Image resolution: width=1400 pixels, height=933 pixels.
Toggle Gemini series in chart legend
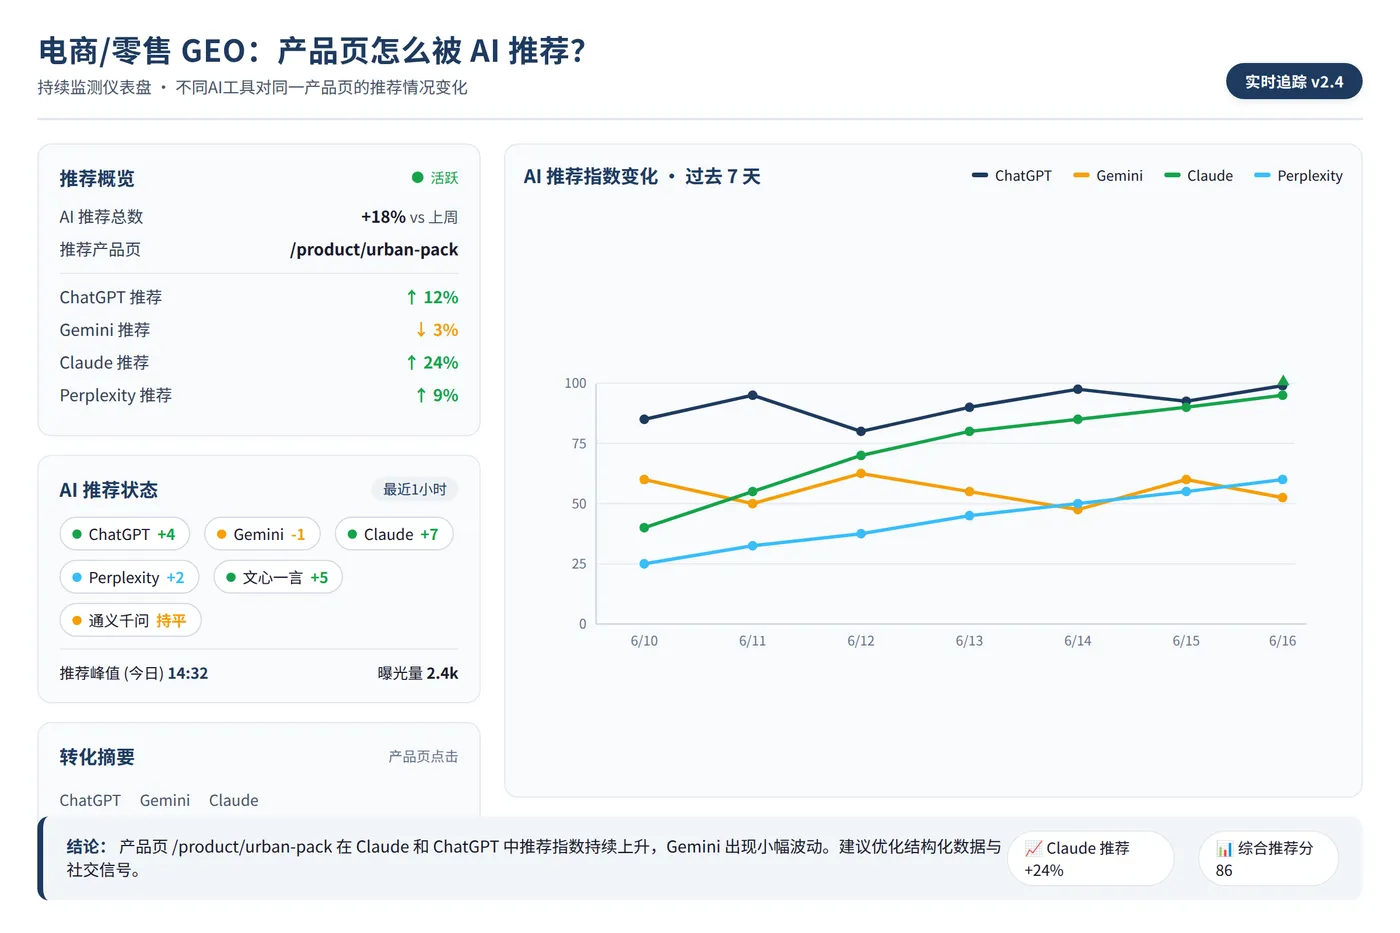pyautogui.click(x=1107, y=175)
